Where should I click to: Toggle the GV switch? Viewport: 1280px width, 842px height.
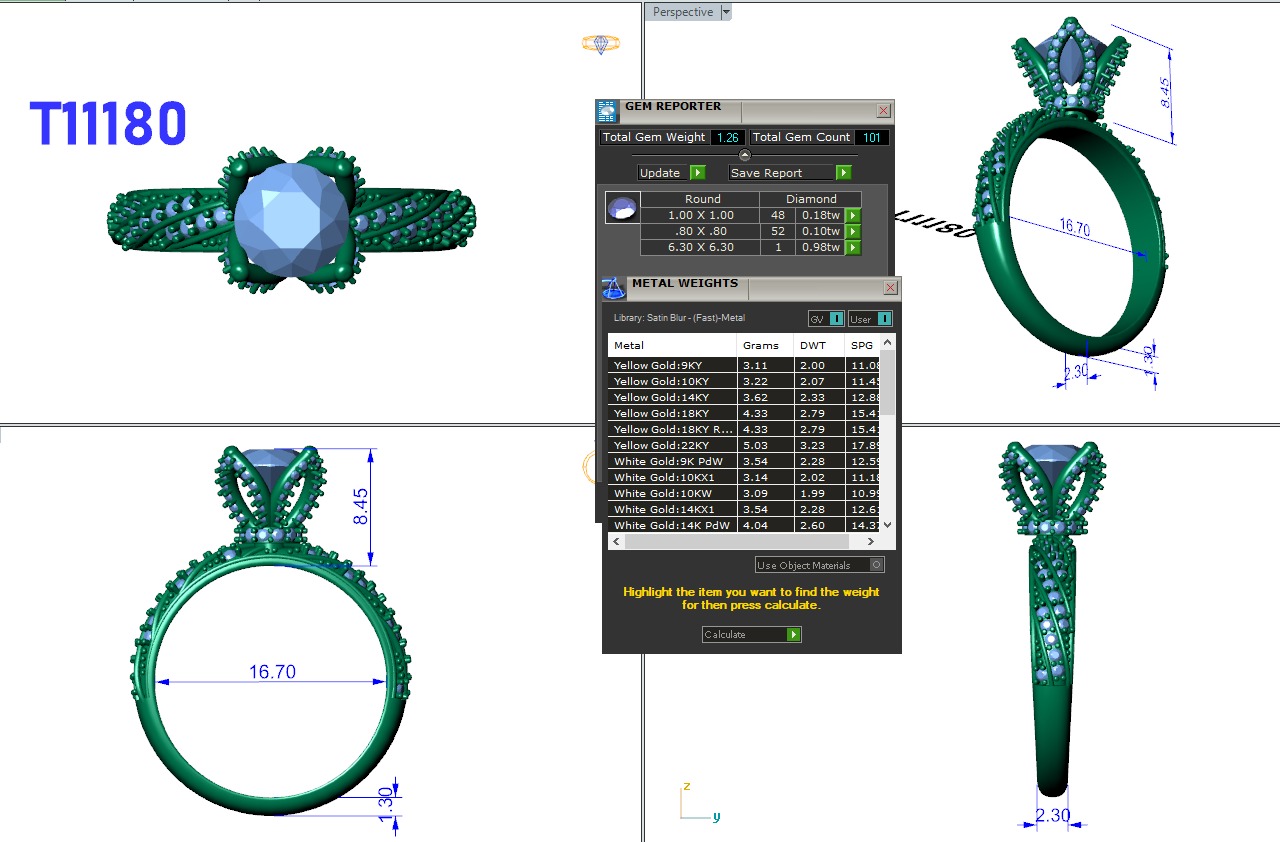point(837,319)
